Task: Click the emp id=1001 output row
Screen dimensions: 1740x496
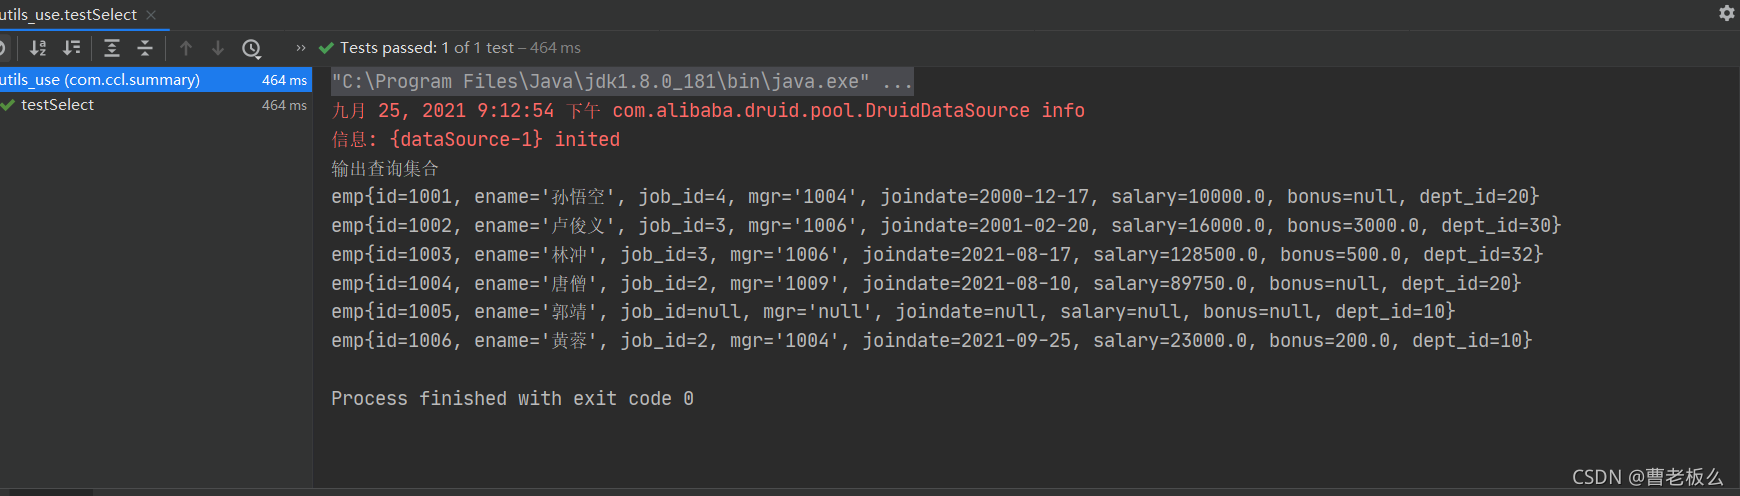Action: click(935, 197)
